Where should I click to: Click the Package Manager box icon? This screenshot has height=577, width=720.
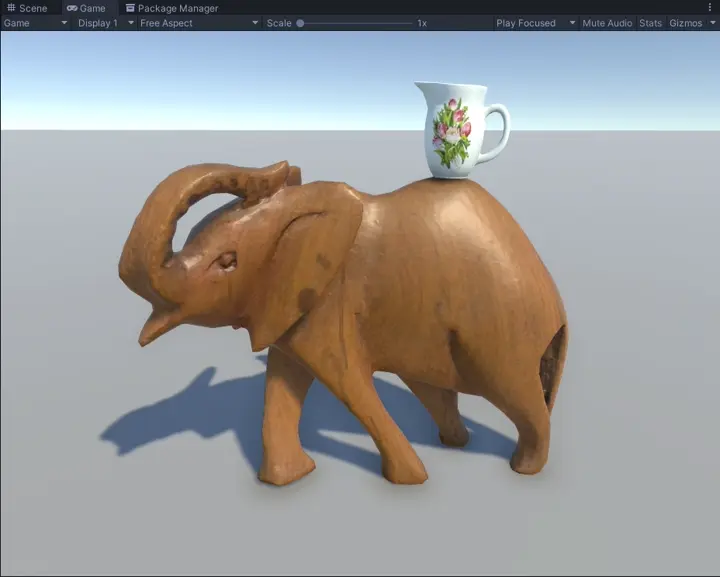tap(130, 8)
